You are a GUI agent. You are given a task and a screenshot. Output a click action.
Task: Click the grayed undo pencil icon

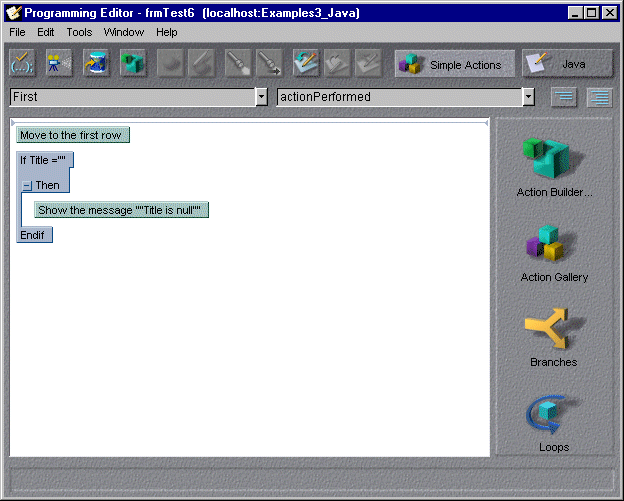(x=337, y=63)
